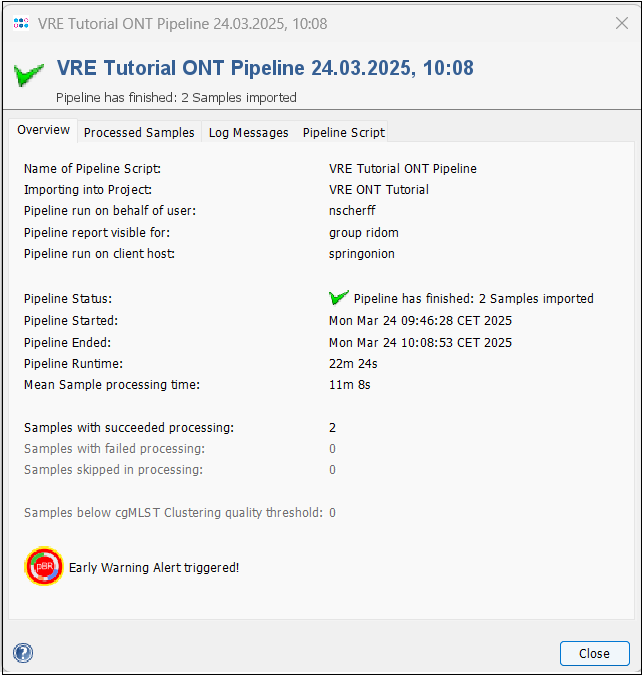Switch to the Overview tab
The height and width of the screenshot is (675, 642).
click(x=44, y=130)
